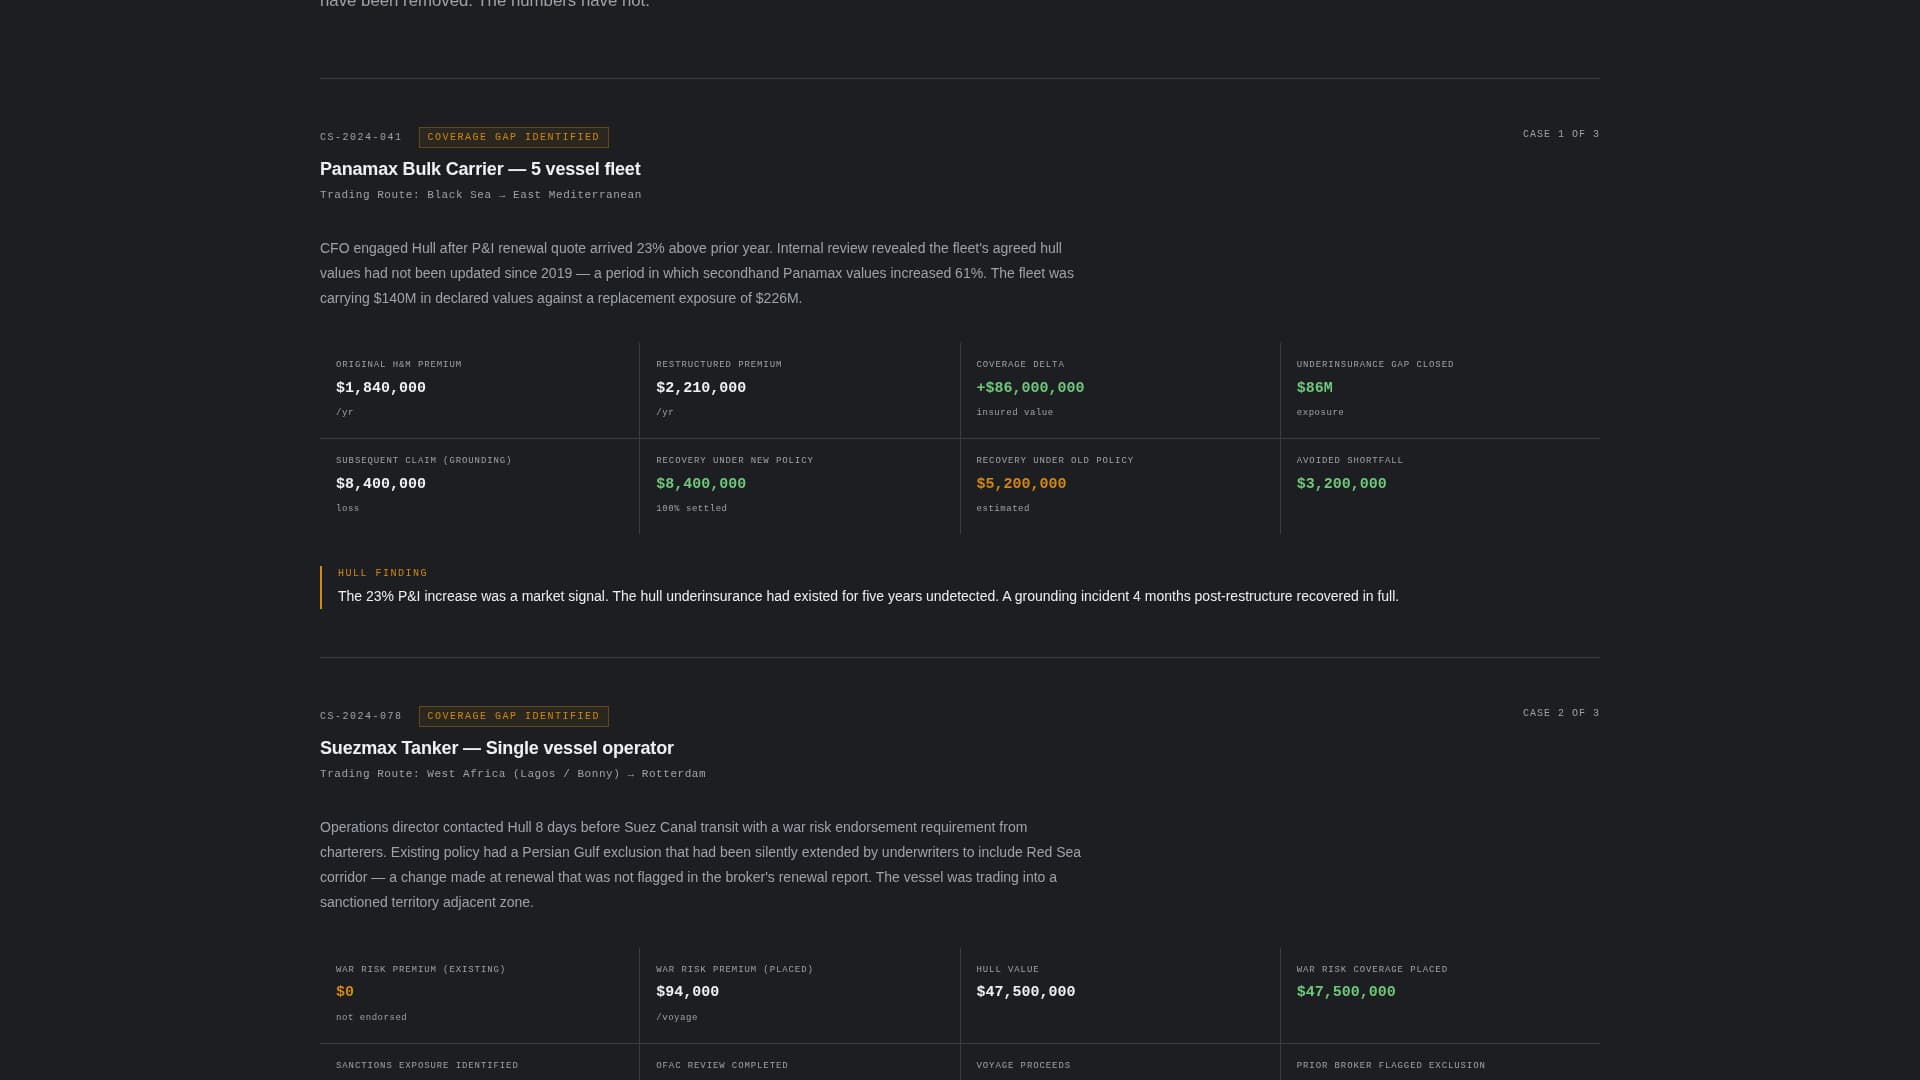Click the Restructured Premium label
1920x1080 pixels.
[x=719, y=365]
